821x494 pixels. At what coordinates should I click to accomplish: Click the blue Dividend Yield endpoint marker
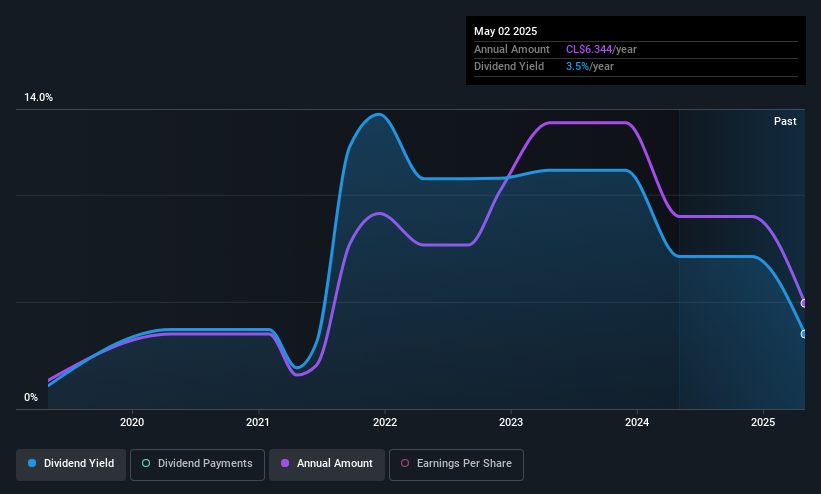(x=804, y=334)
